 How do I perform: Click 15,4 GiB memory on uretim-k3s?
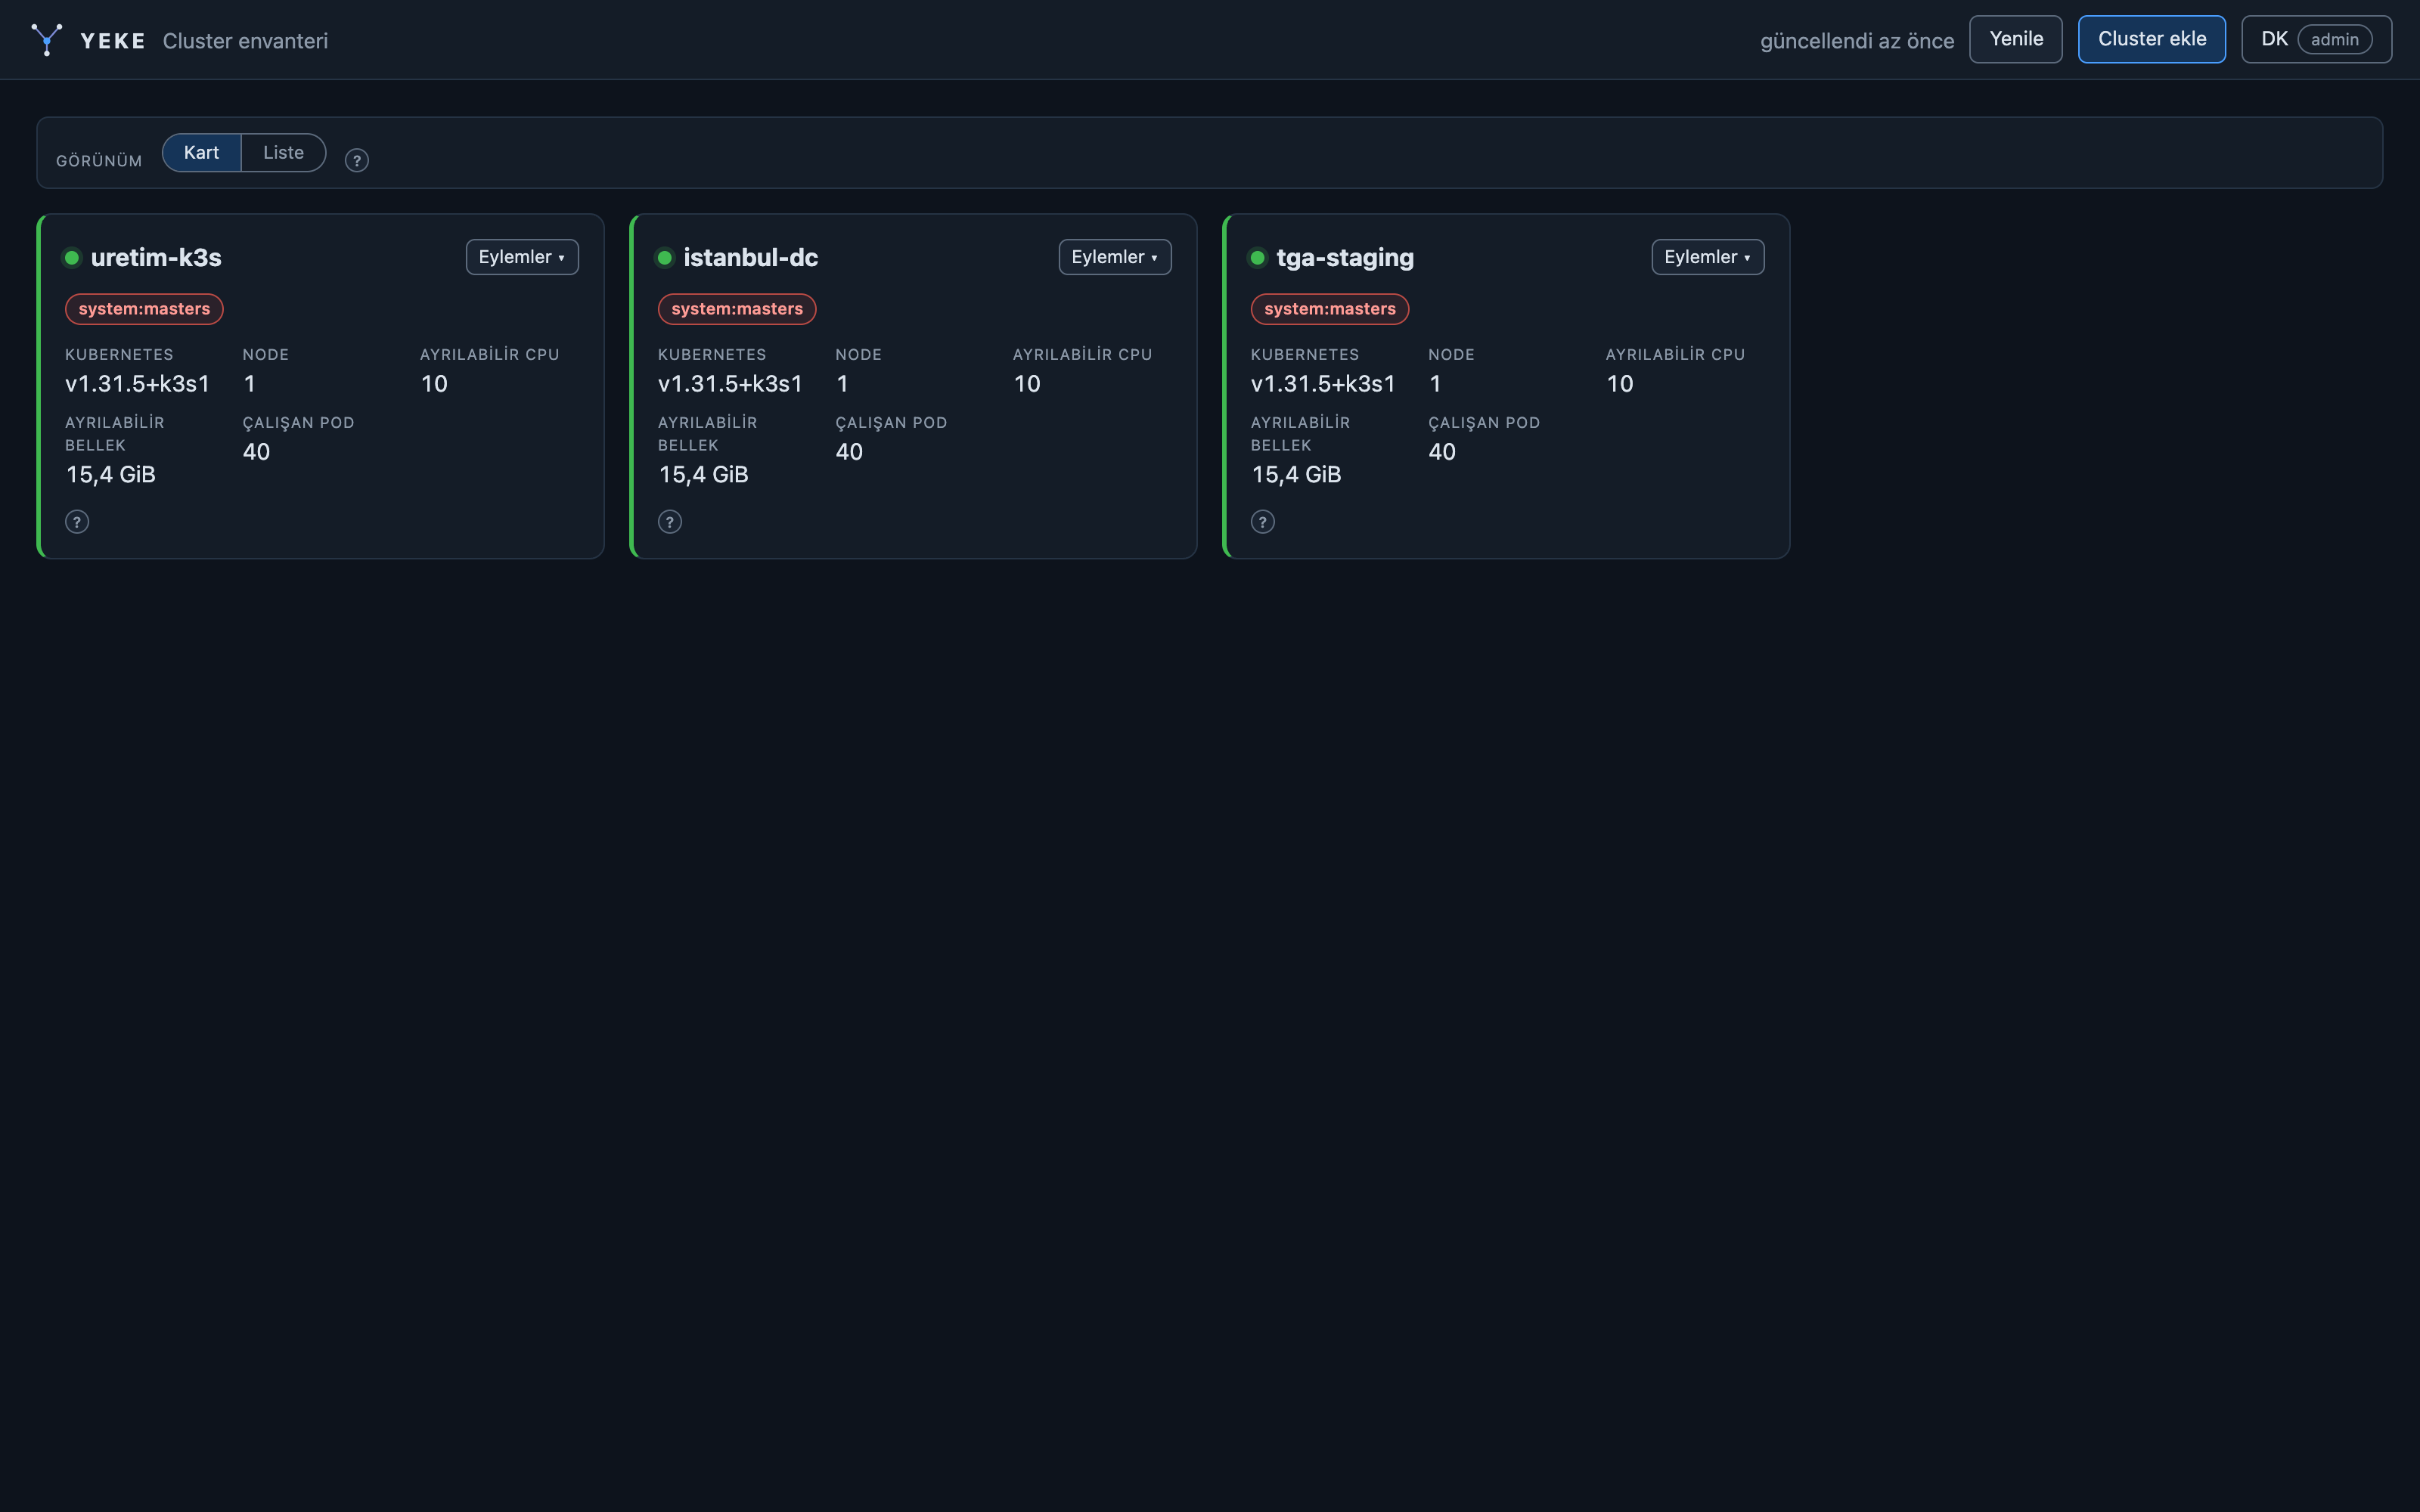[111, 475]
